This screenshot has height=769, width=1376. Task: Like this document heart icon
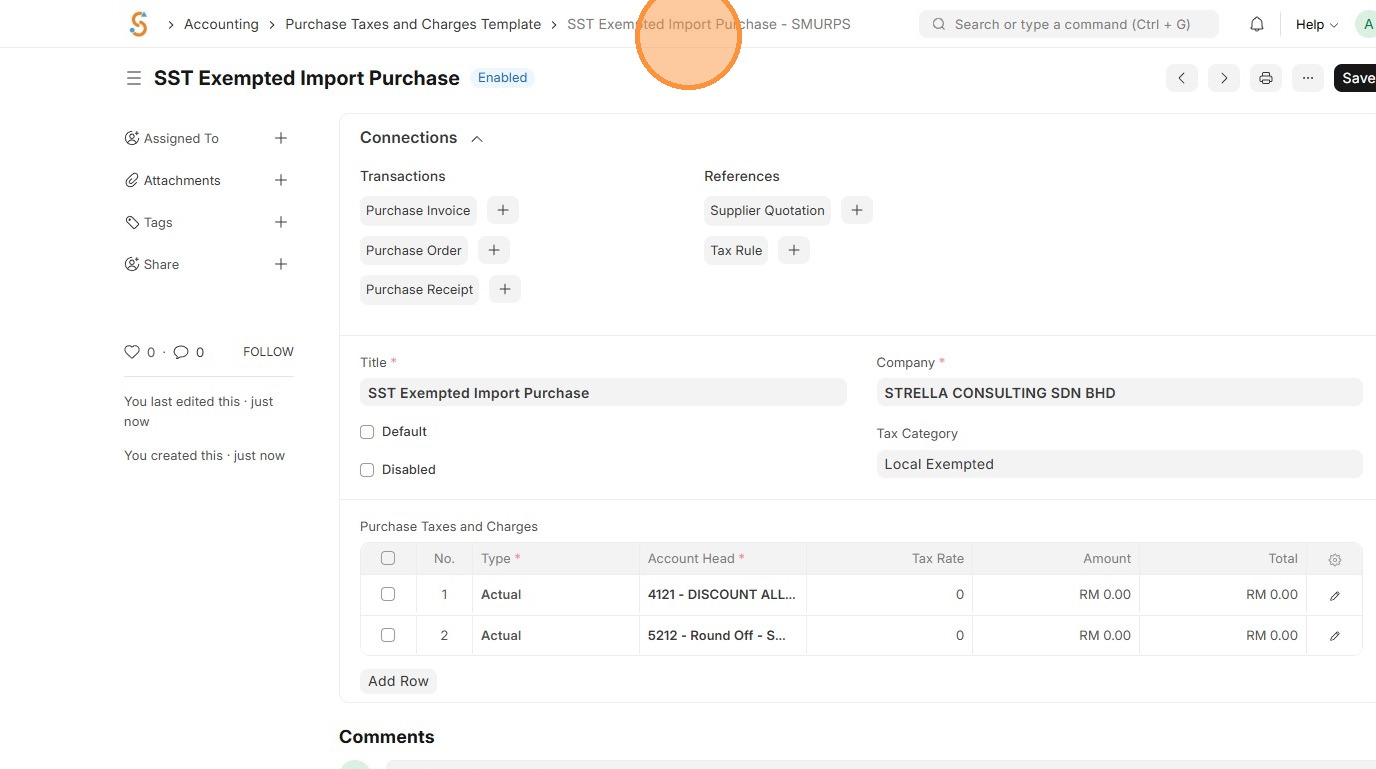point(132,352)
